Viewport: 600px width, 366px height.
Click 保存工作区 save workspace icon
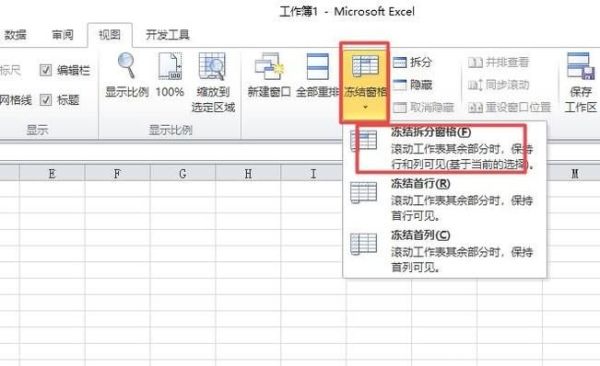click(x=580, y=82)
